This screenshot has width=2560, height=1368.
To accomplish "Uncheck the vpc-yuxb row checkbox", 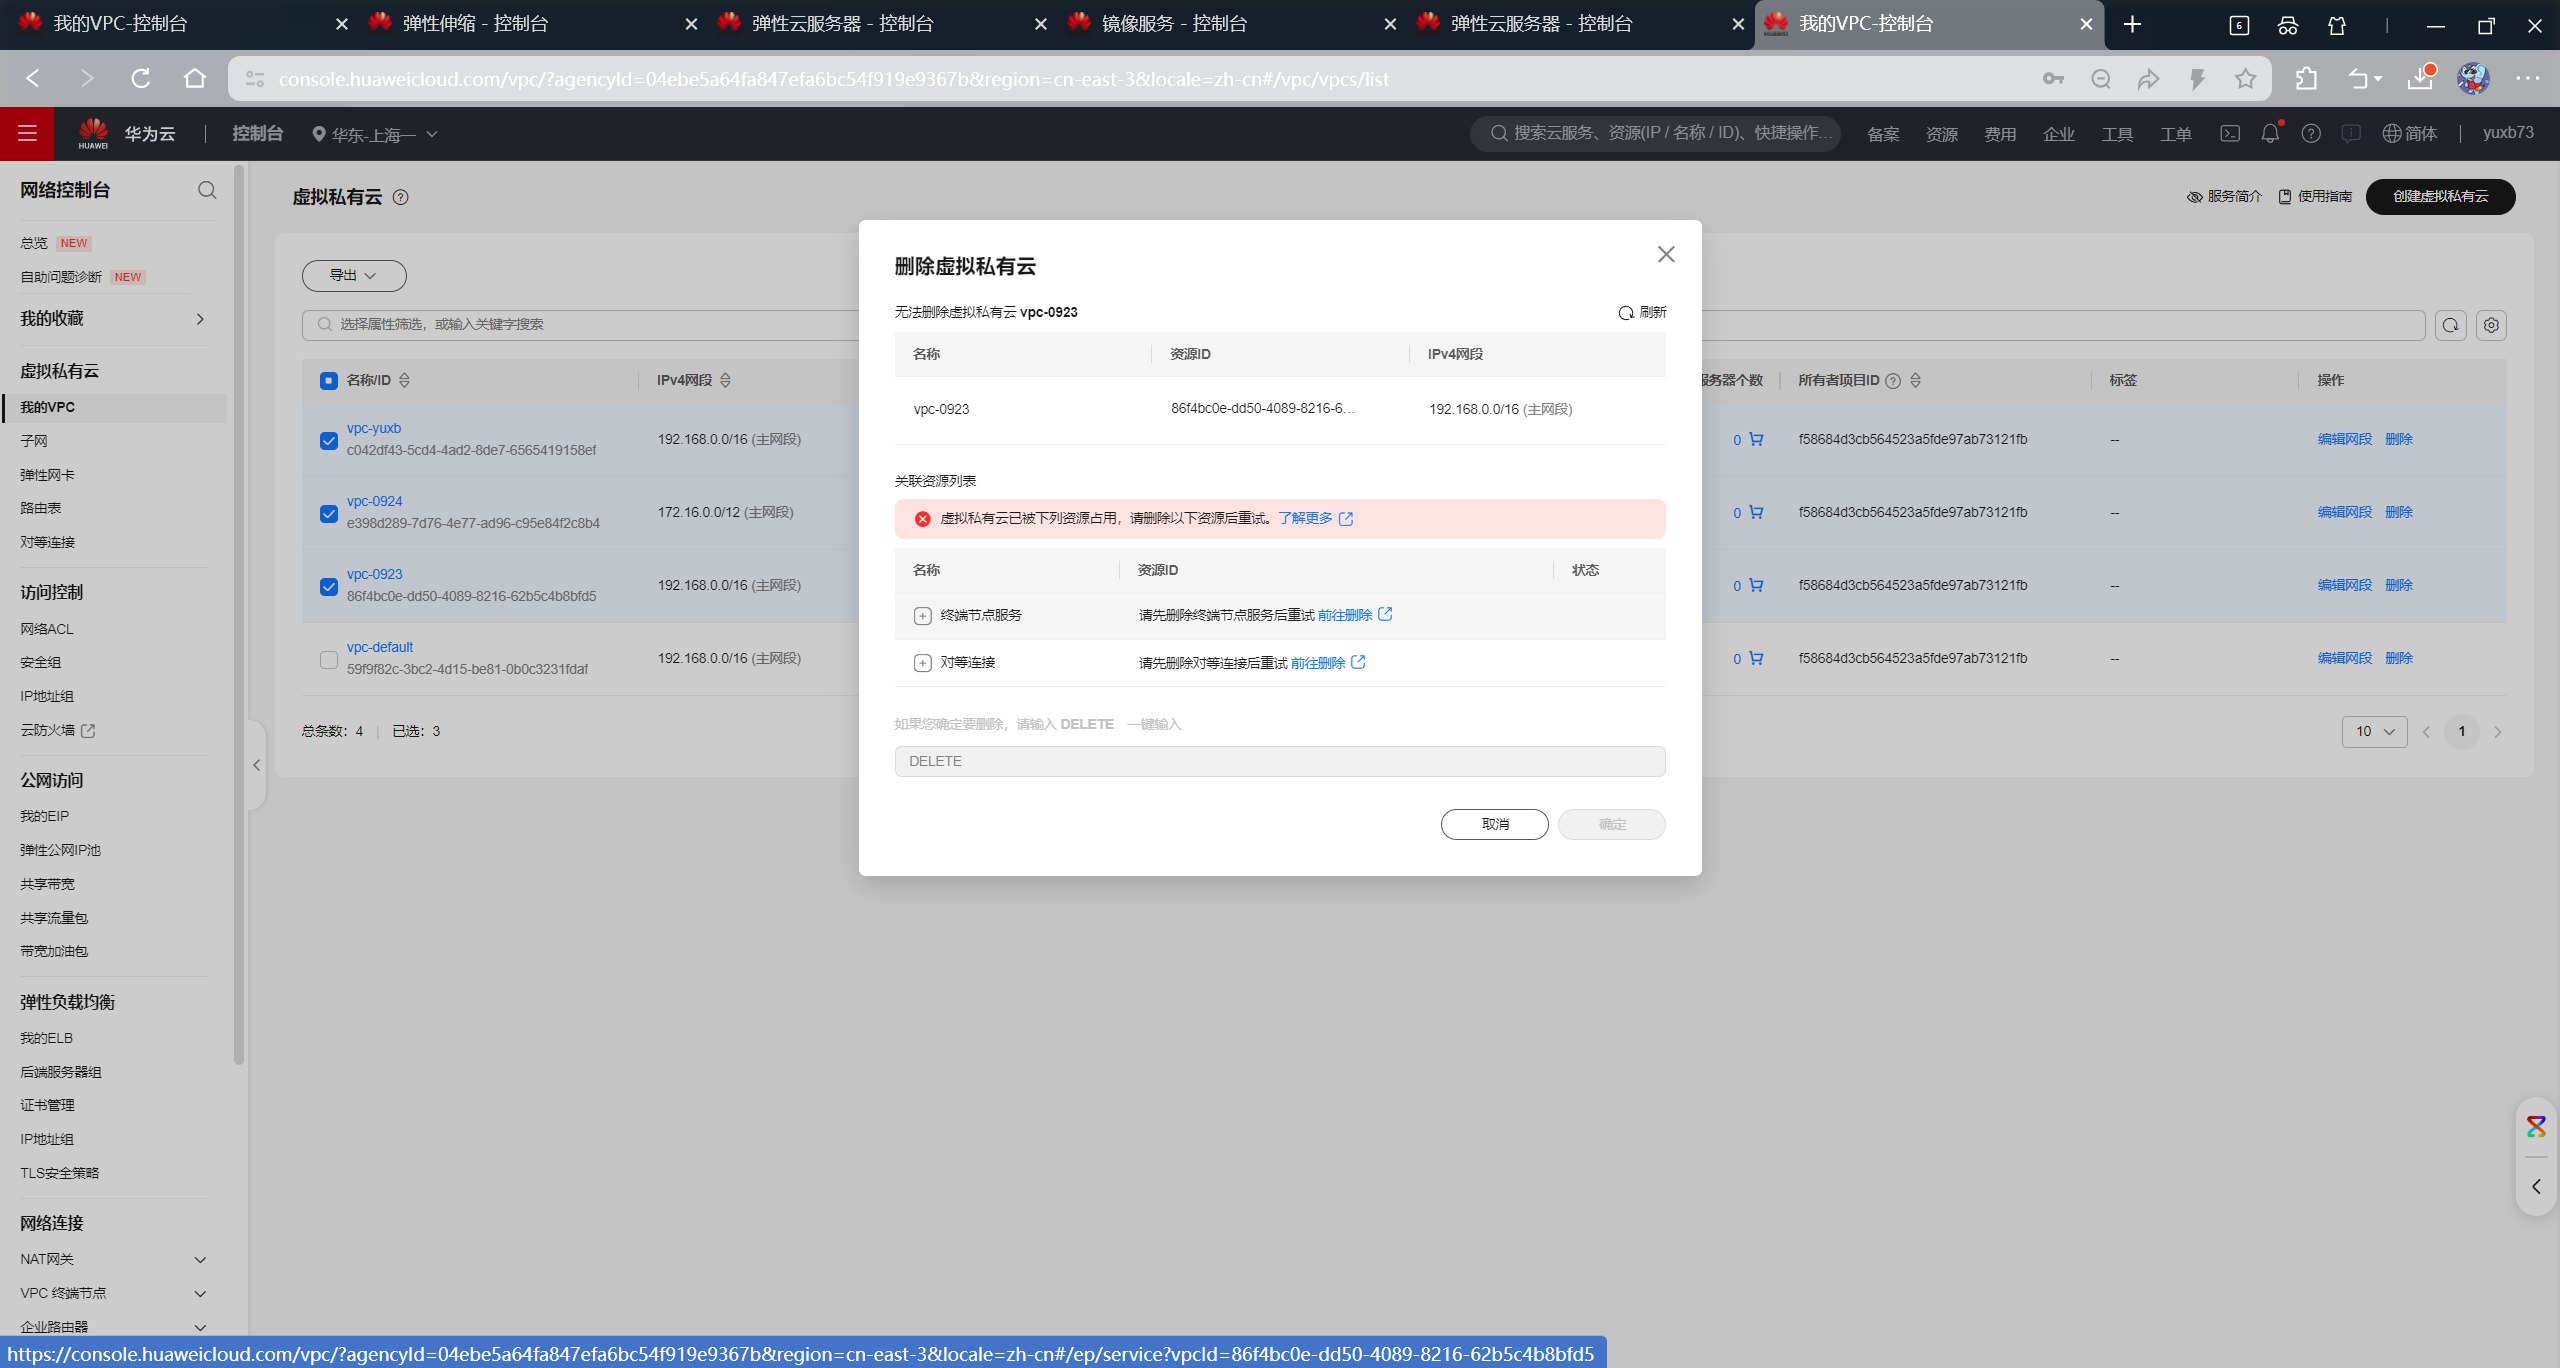I will 329,440.
